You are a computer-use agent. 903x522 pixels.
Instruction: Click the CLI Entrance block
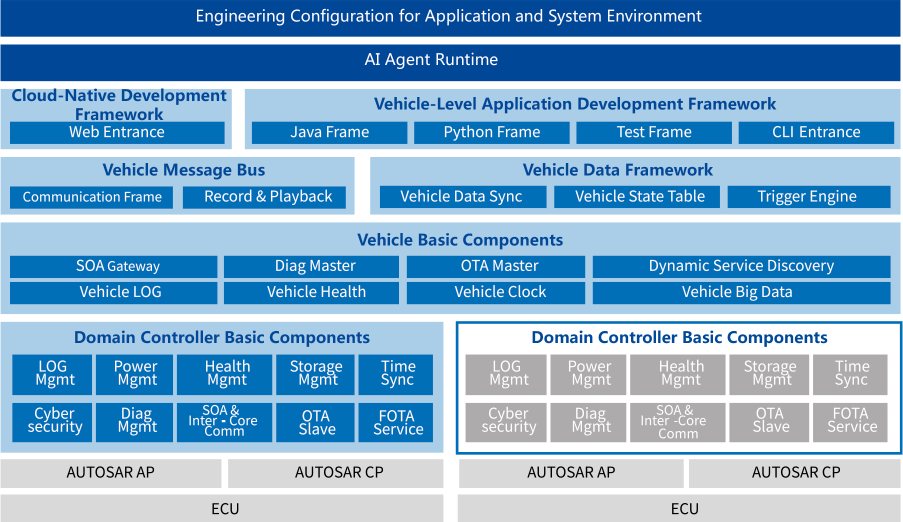tap(817, 133)
